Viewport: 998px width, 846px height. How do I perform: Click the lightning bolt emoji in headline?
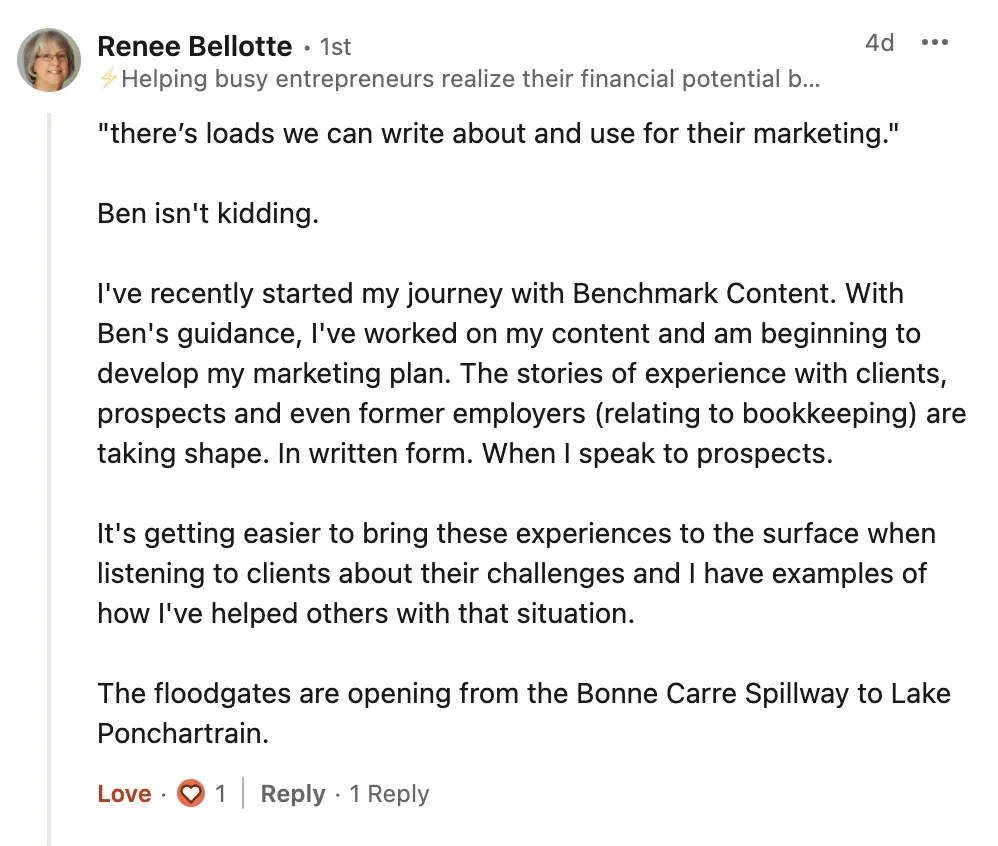(x=108, y=79)
